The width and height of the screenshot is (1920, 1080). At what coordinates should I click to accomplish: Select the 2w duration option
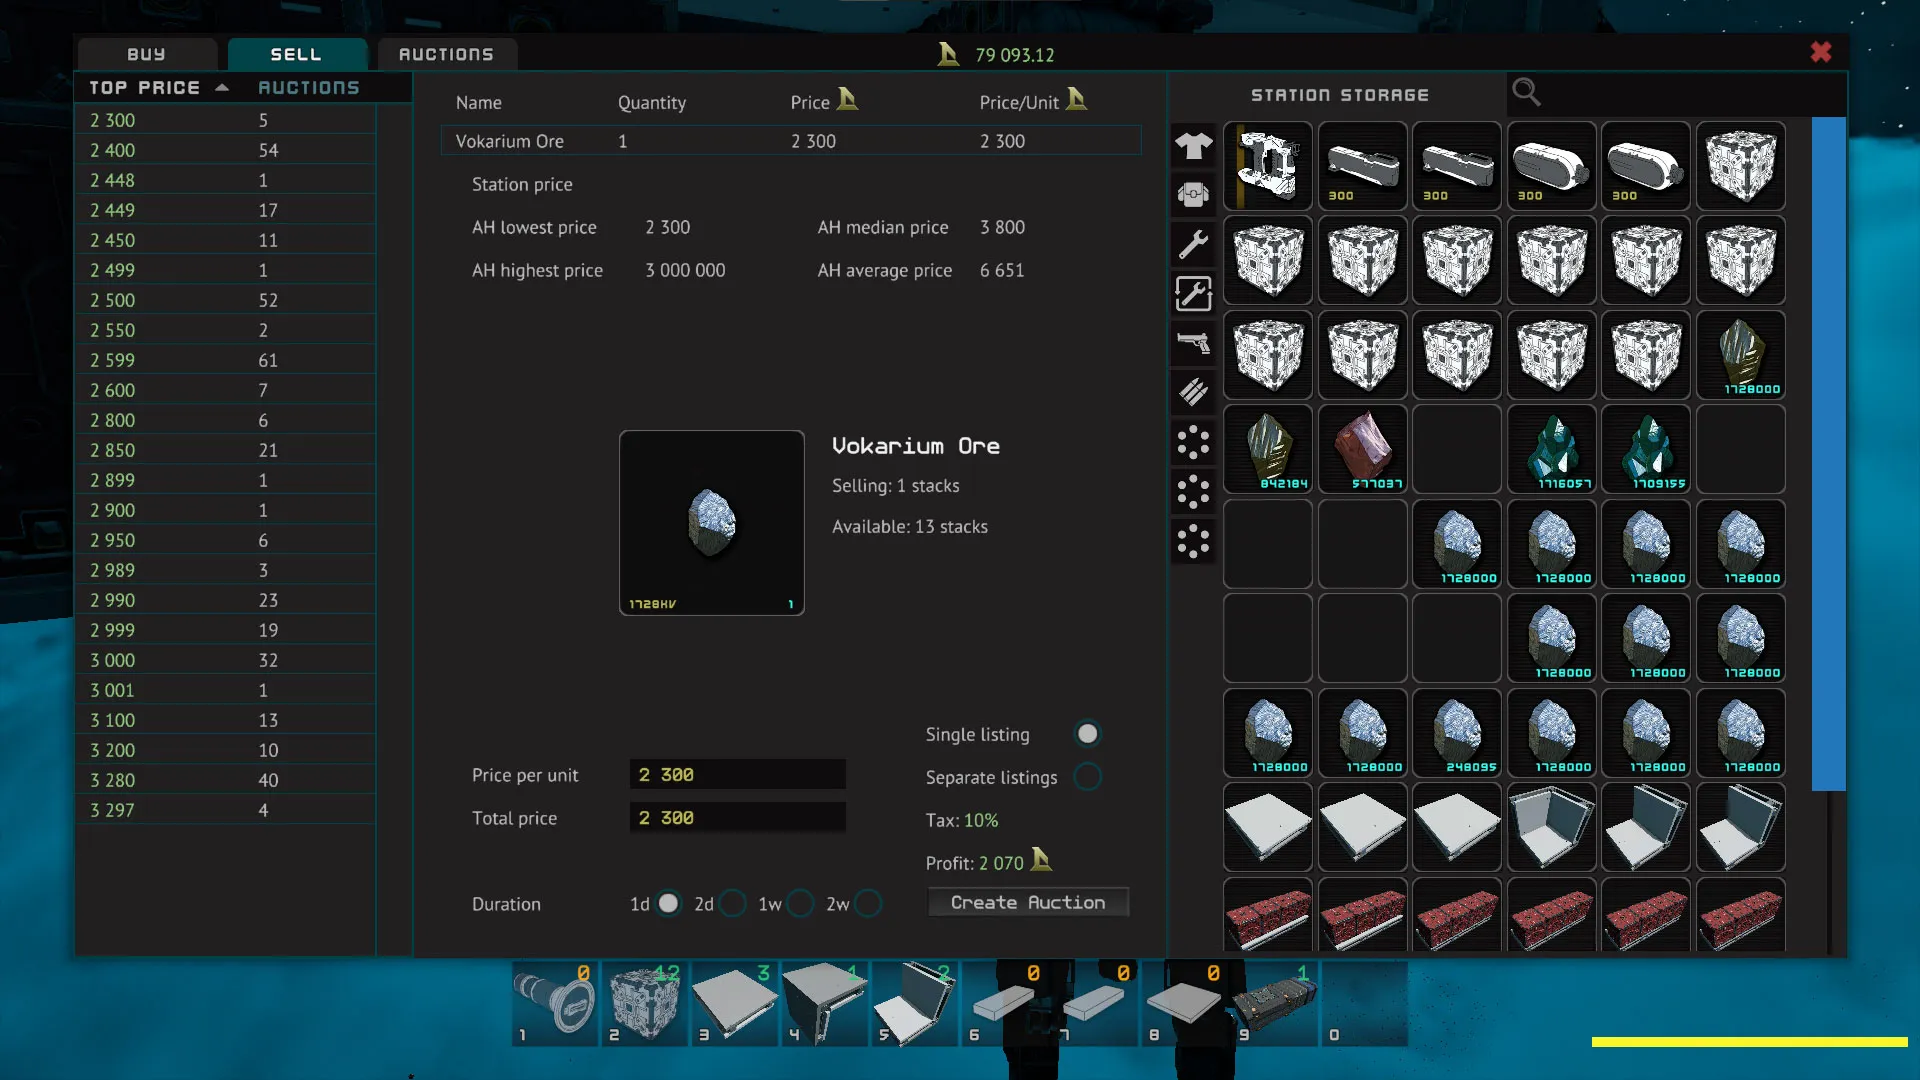866,903
